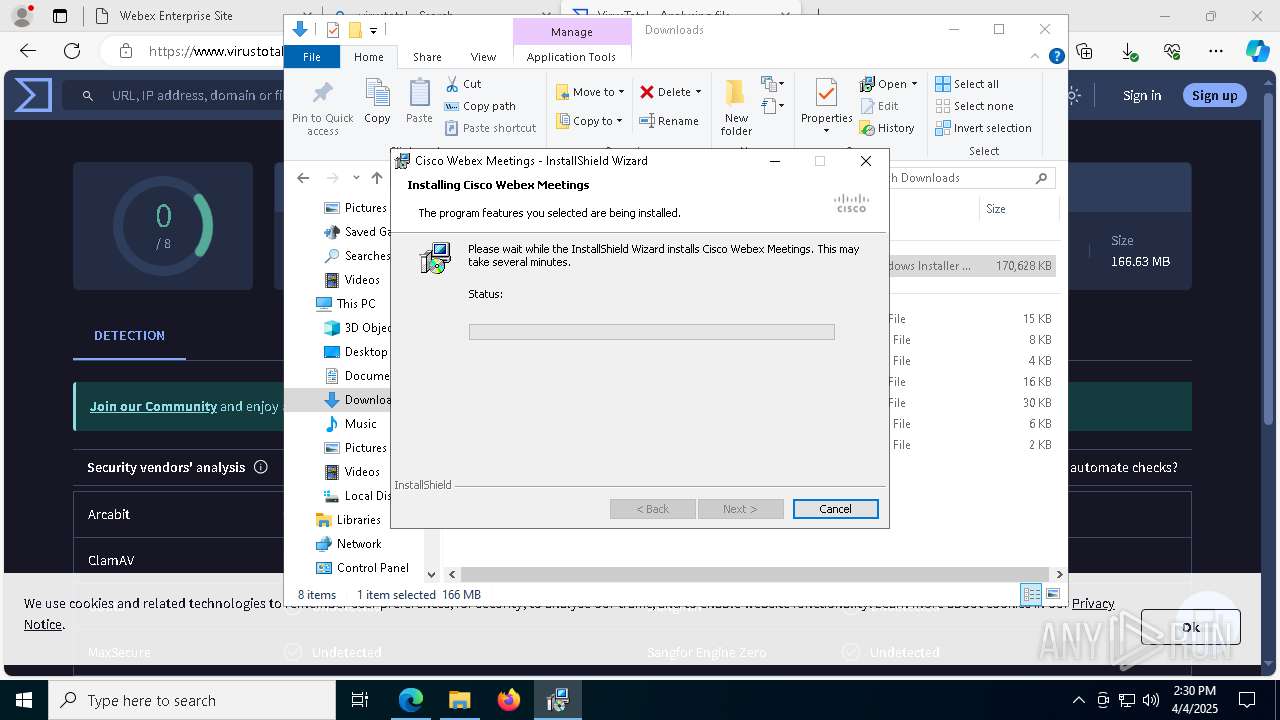1280x720 pixels.
Task: Expand the Open dropdown arrow in ribbon
Action: pyautogui.click(x=914, y=84)
